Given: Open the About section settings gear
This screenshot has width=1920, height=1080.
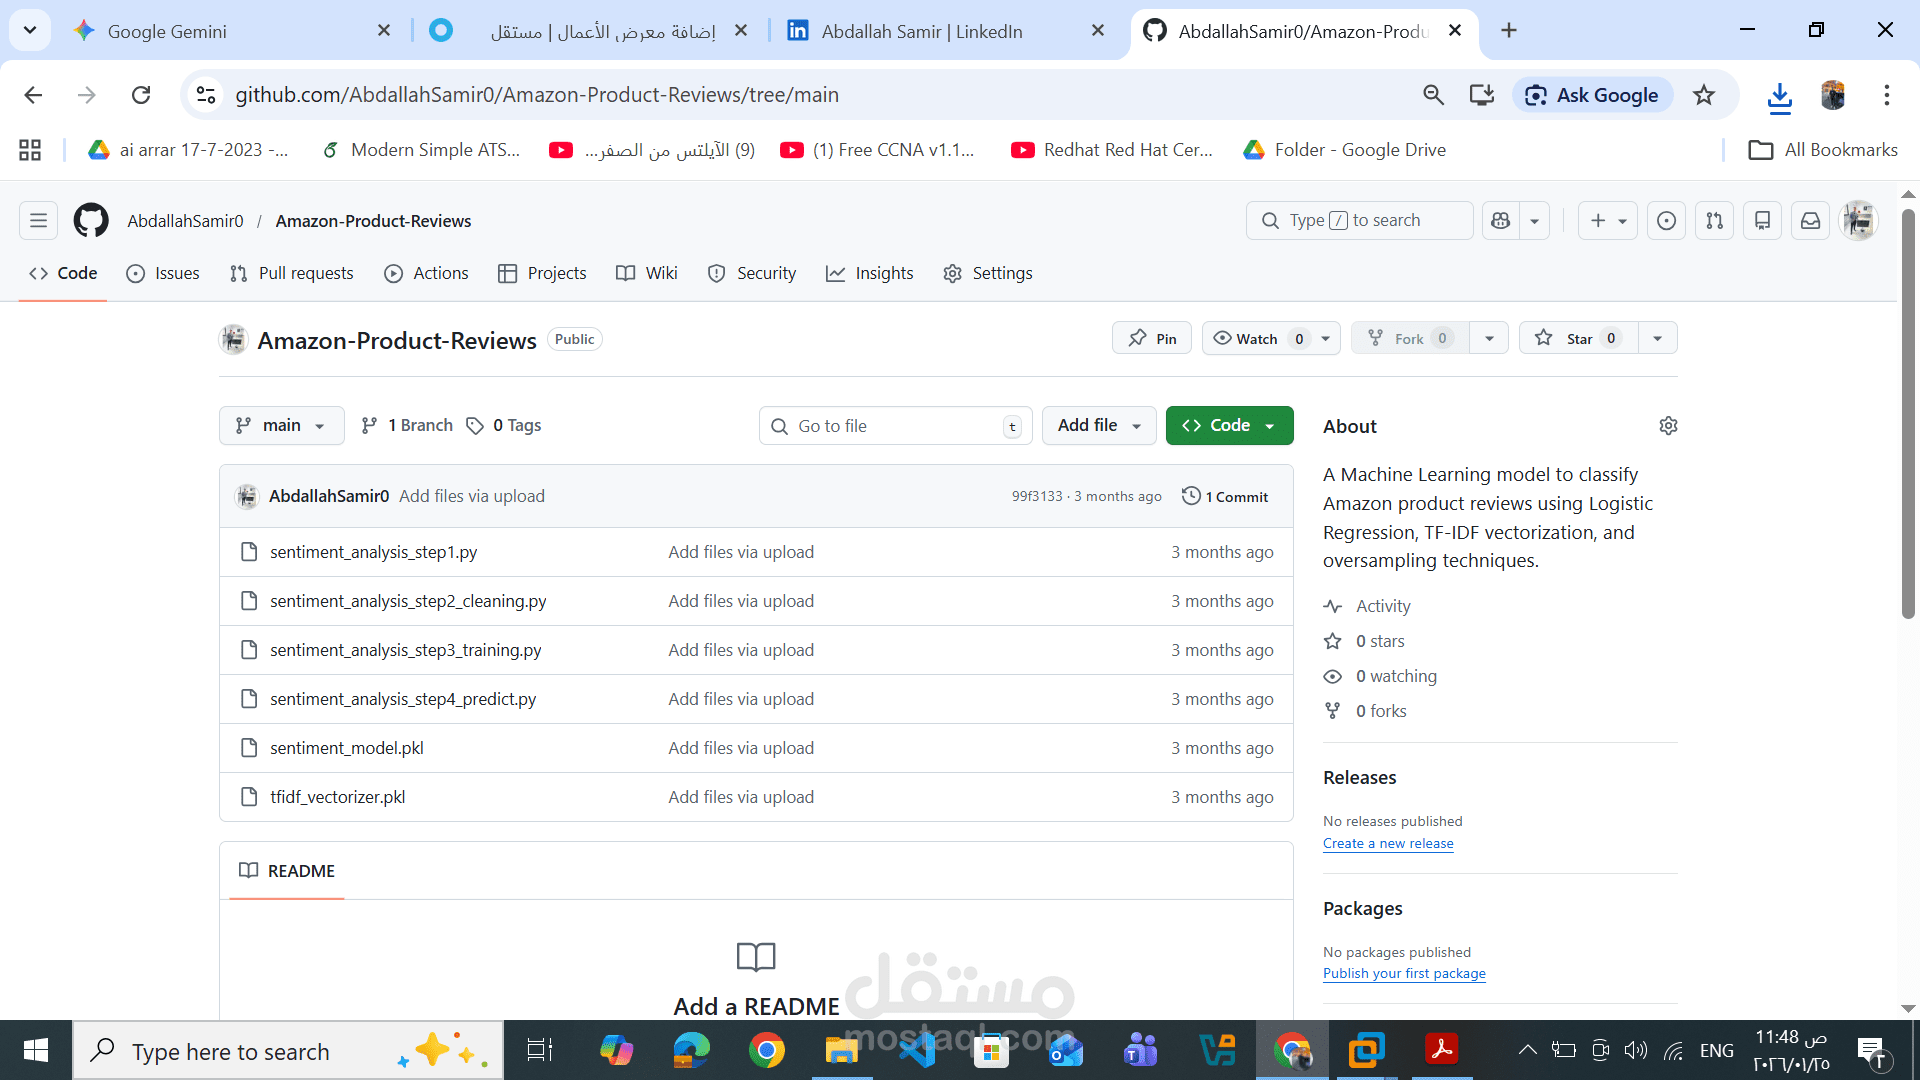Looking at the screenshot, I should (1668, 425).
